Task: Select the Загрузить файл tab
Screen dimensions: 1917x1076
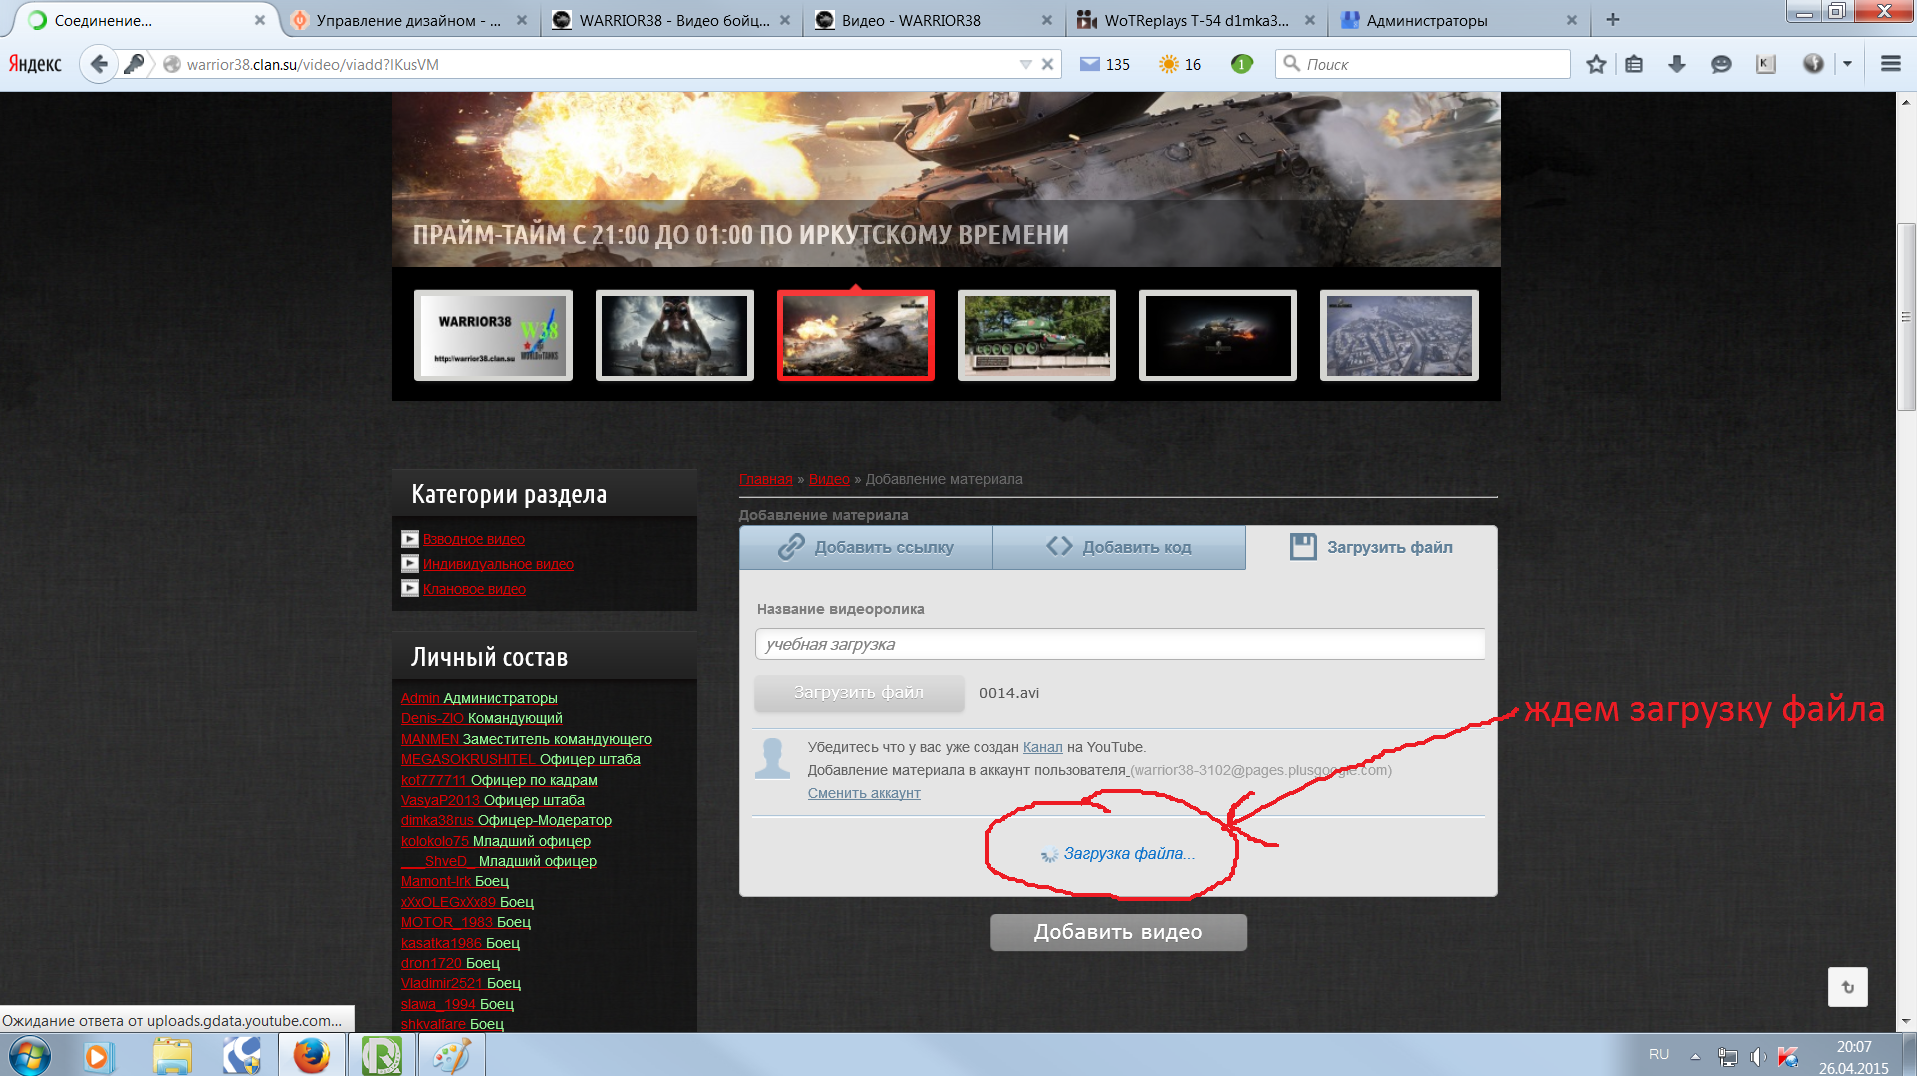Action: tap(1371, 547)
